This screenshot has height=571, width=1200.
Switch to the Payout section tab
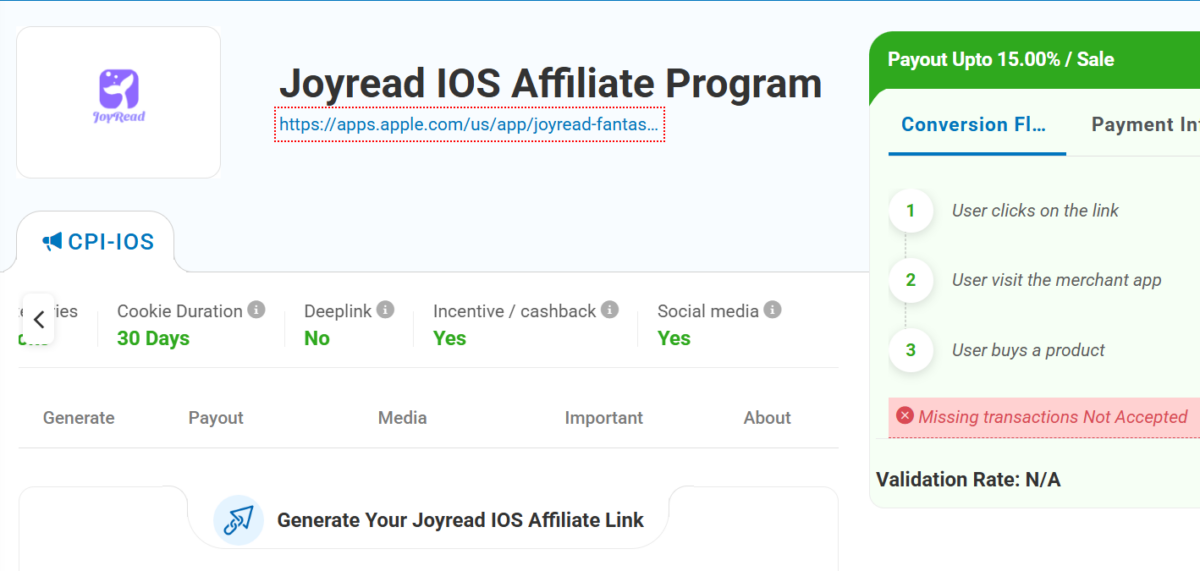[x=216, y=418]
